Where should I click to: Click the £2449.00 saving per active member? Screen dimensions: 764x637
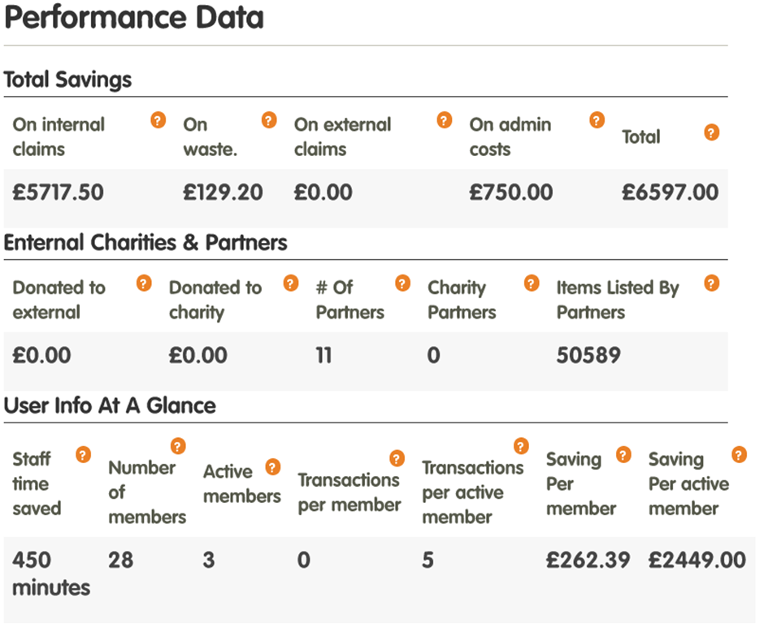pyautogui.click(x=697, y=560)
